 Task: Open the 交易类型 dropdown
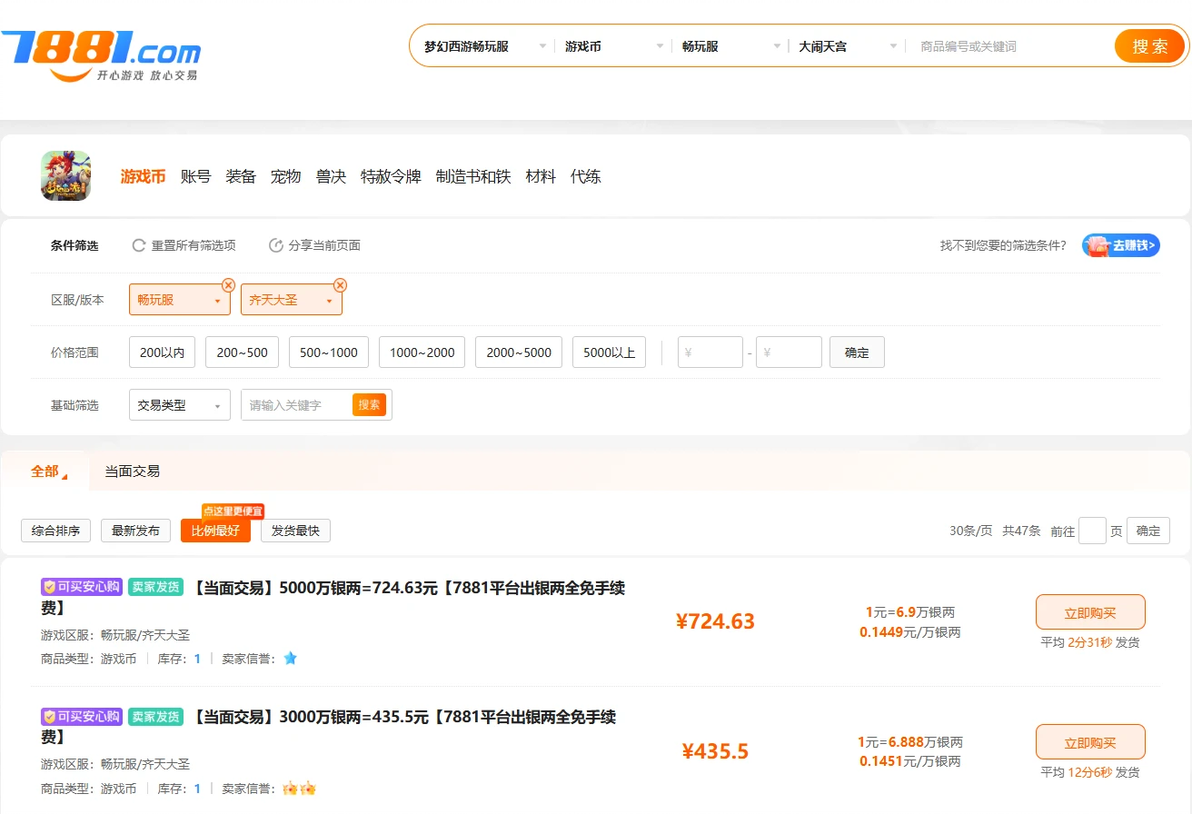click(x=179, y=405)
